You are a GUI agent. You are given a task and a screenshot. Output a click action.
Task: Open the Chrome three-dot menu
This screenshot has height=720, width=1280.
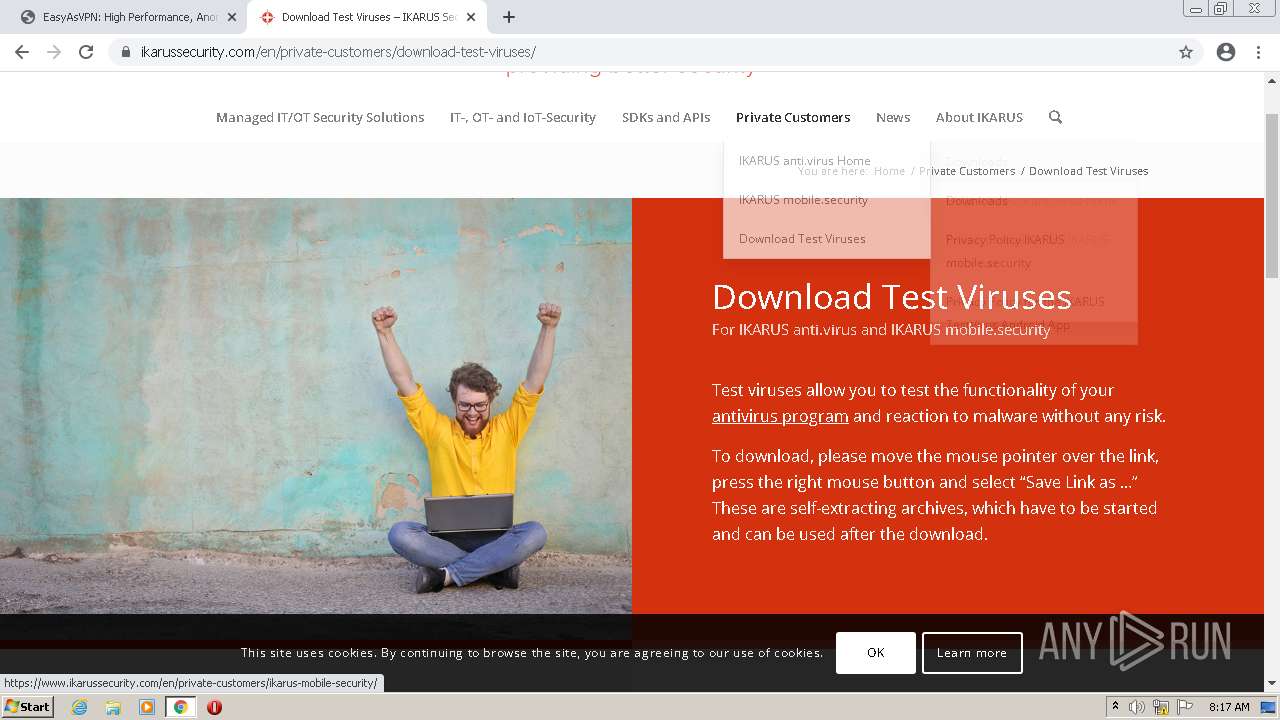(x=1258, y=52)
